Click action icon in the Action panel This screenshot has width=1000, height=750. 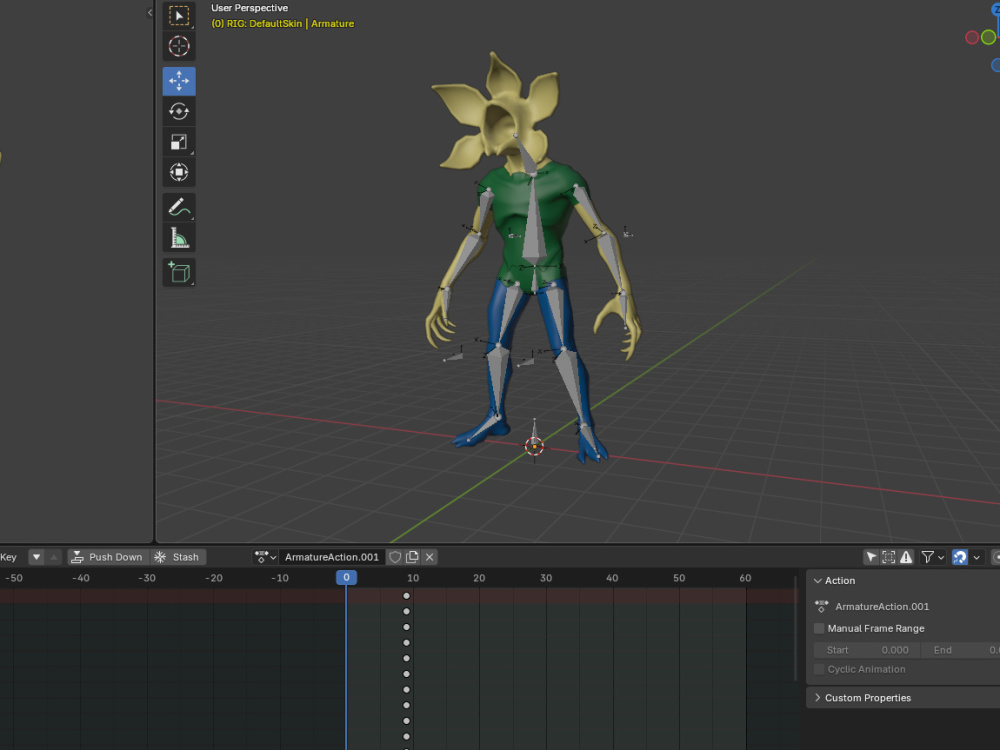pos(821,606)
